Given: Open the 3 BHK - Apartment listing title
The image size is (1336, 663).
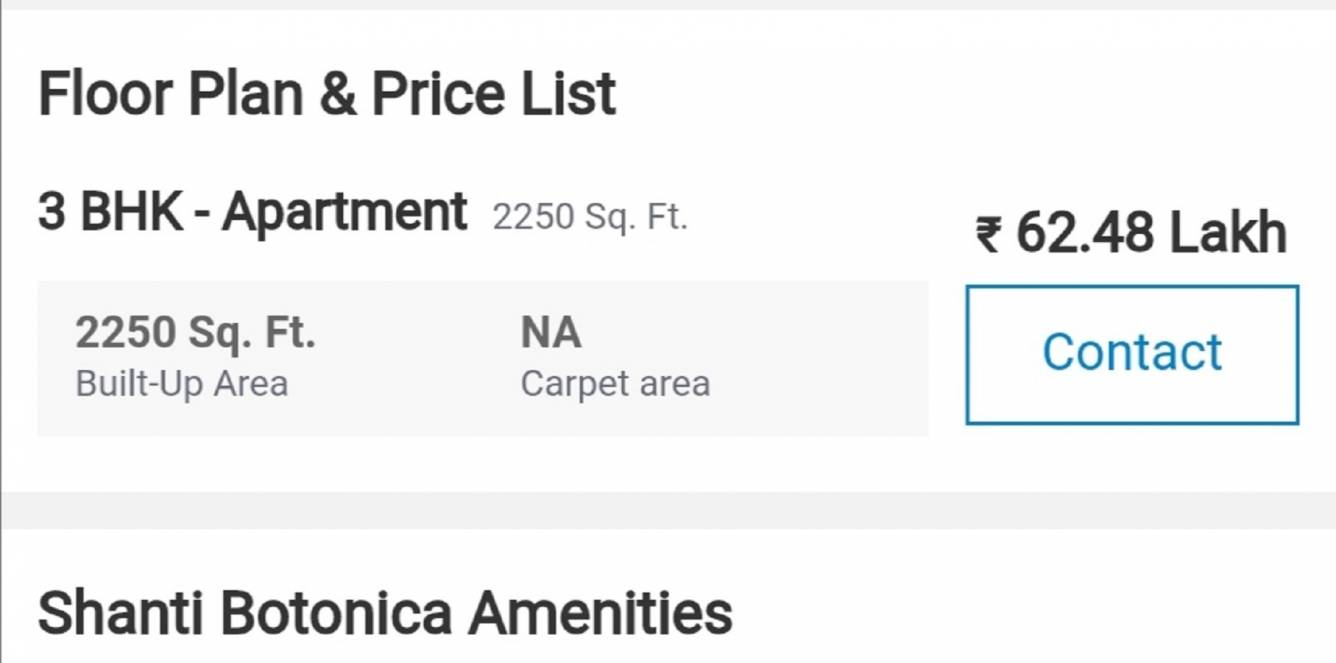Looking at the screenshot, I should coord(252,212).
